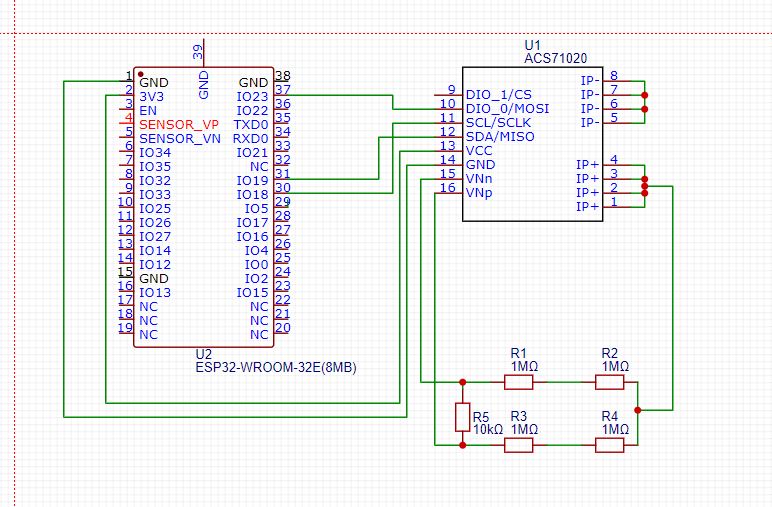Select the DIO_0/MOSI pin label

tap(508, 108)
